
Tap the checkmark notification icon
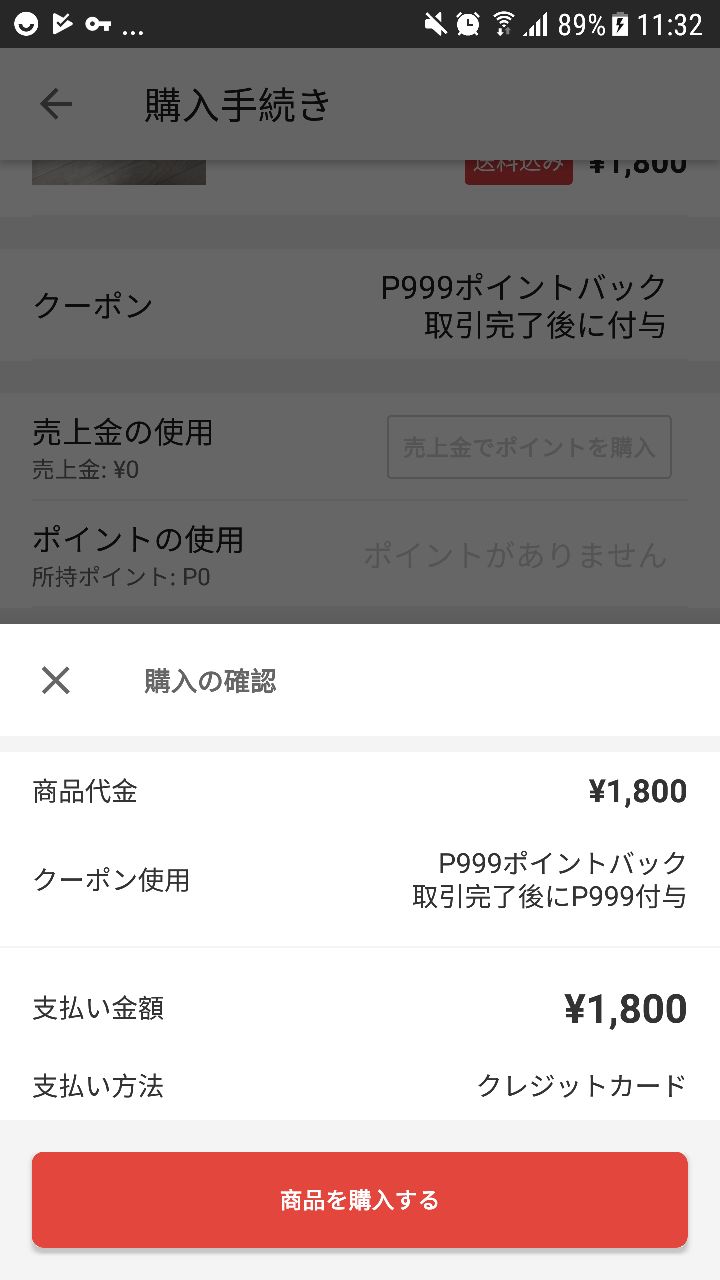62,24
